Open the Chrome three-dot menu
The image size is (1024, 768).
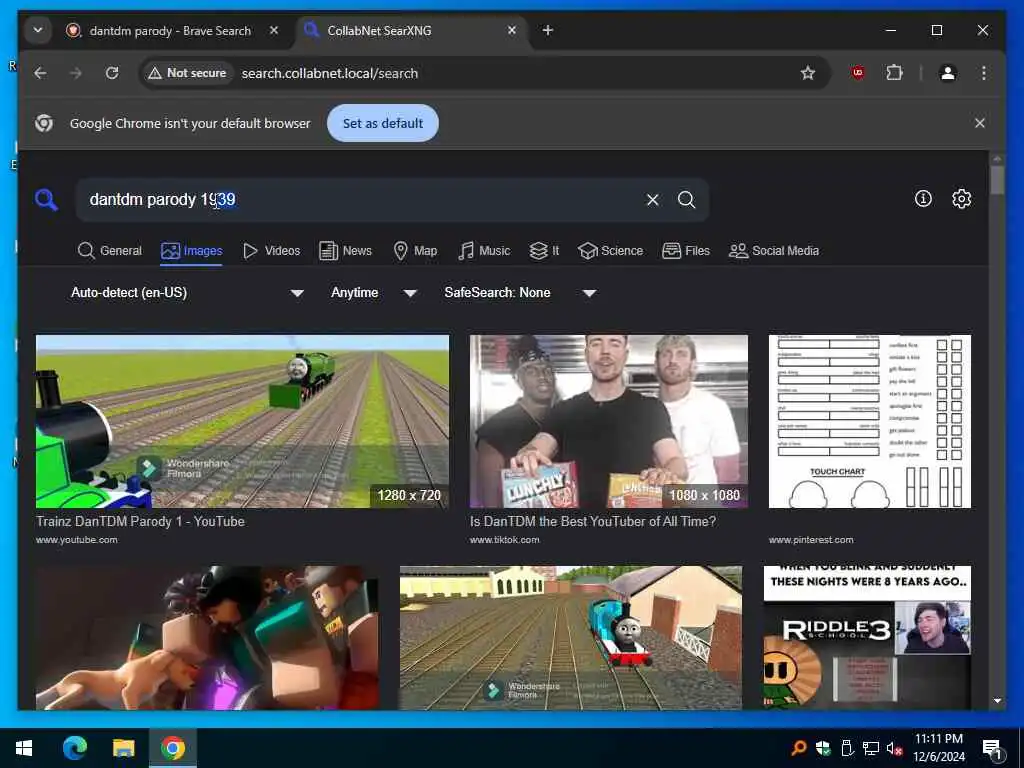click(984, 73)
